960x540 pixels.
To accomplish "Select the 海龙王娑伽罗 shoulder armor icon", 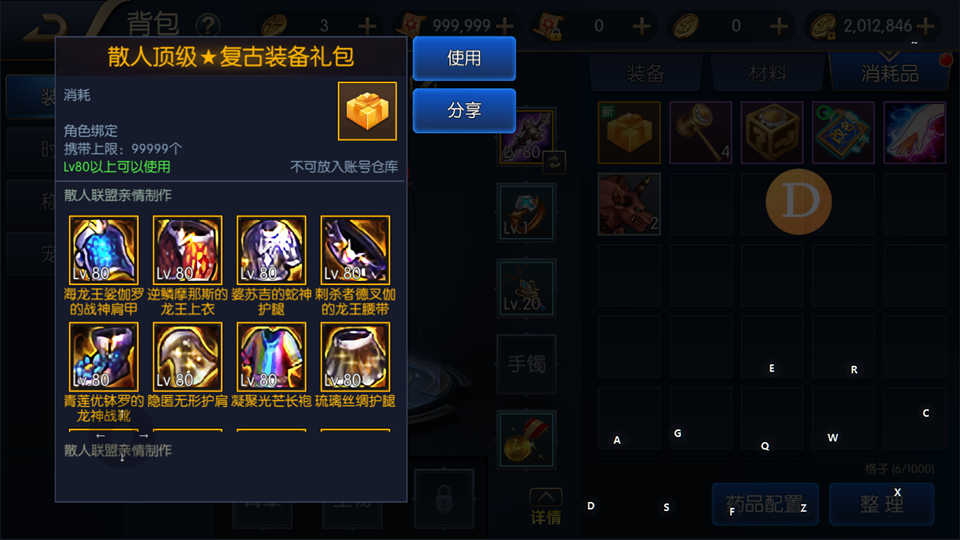I will tap(103, 250).
